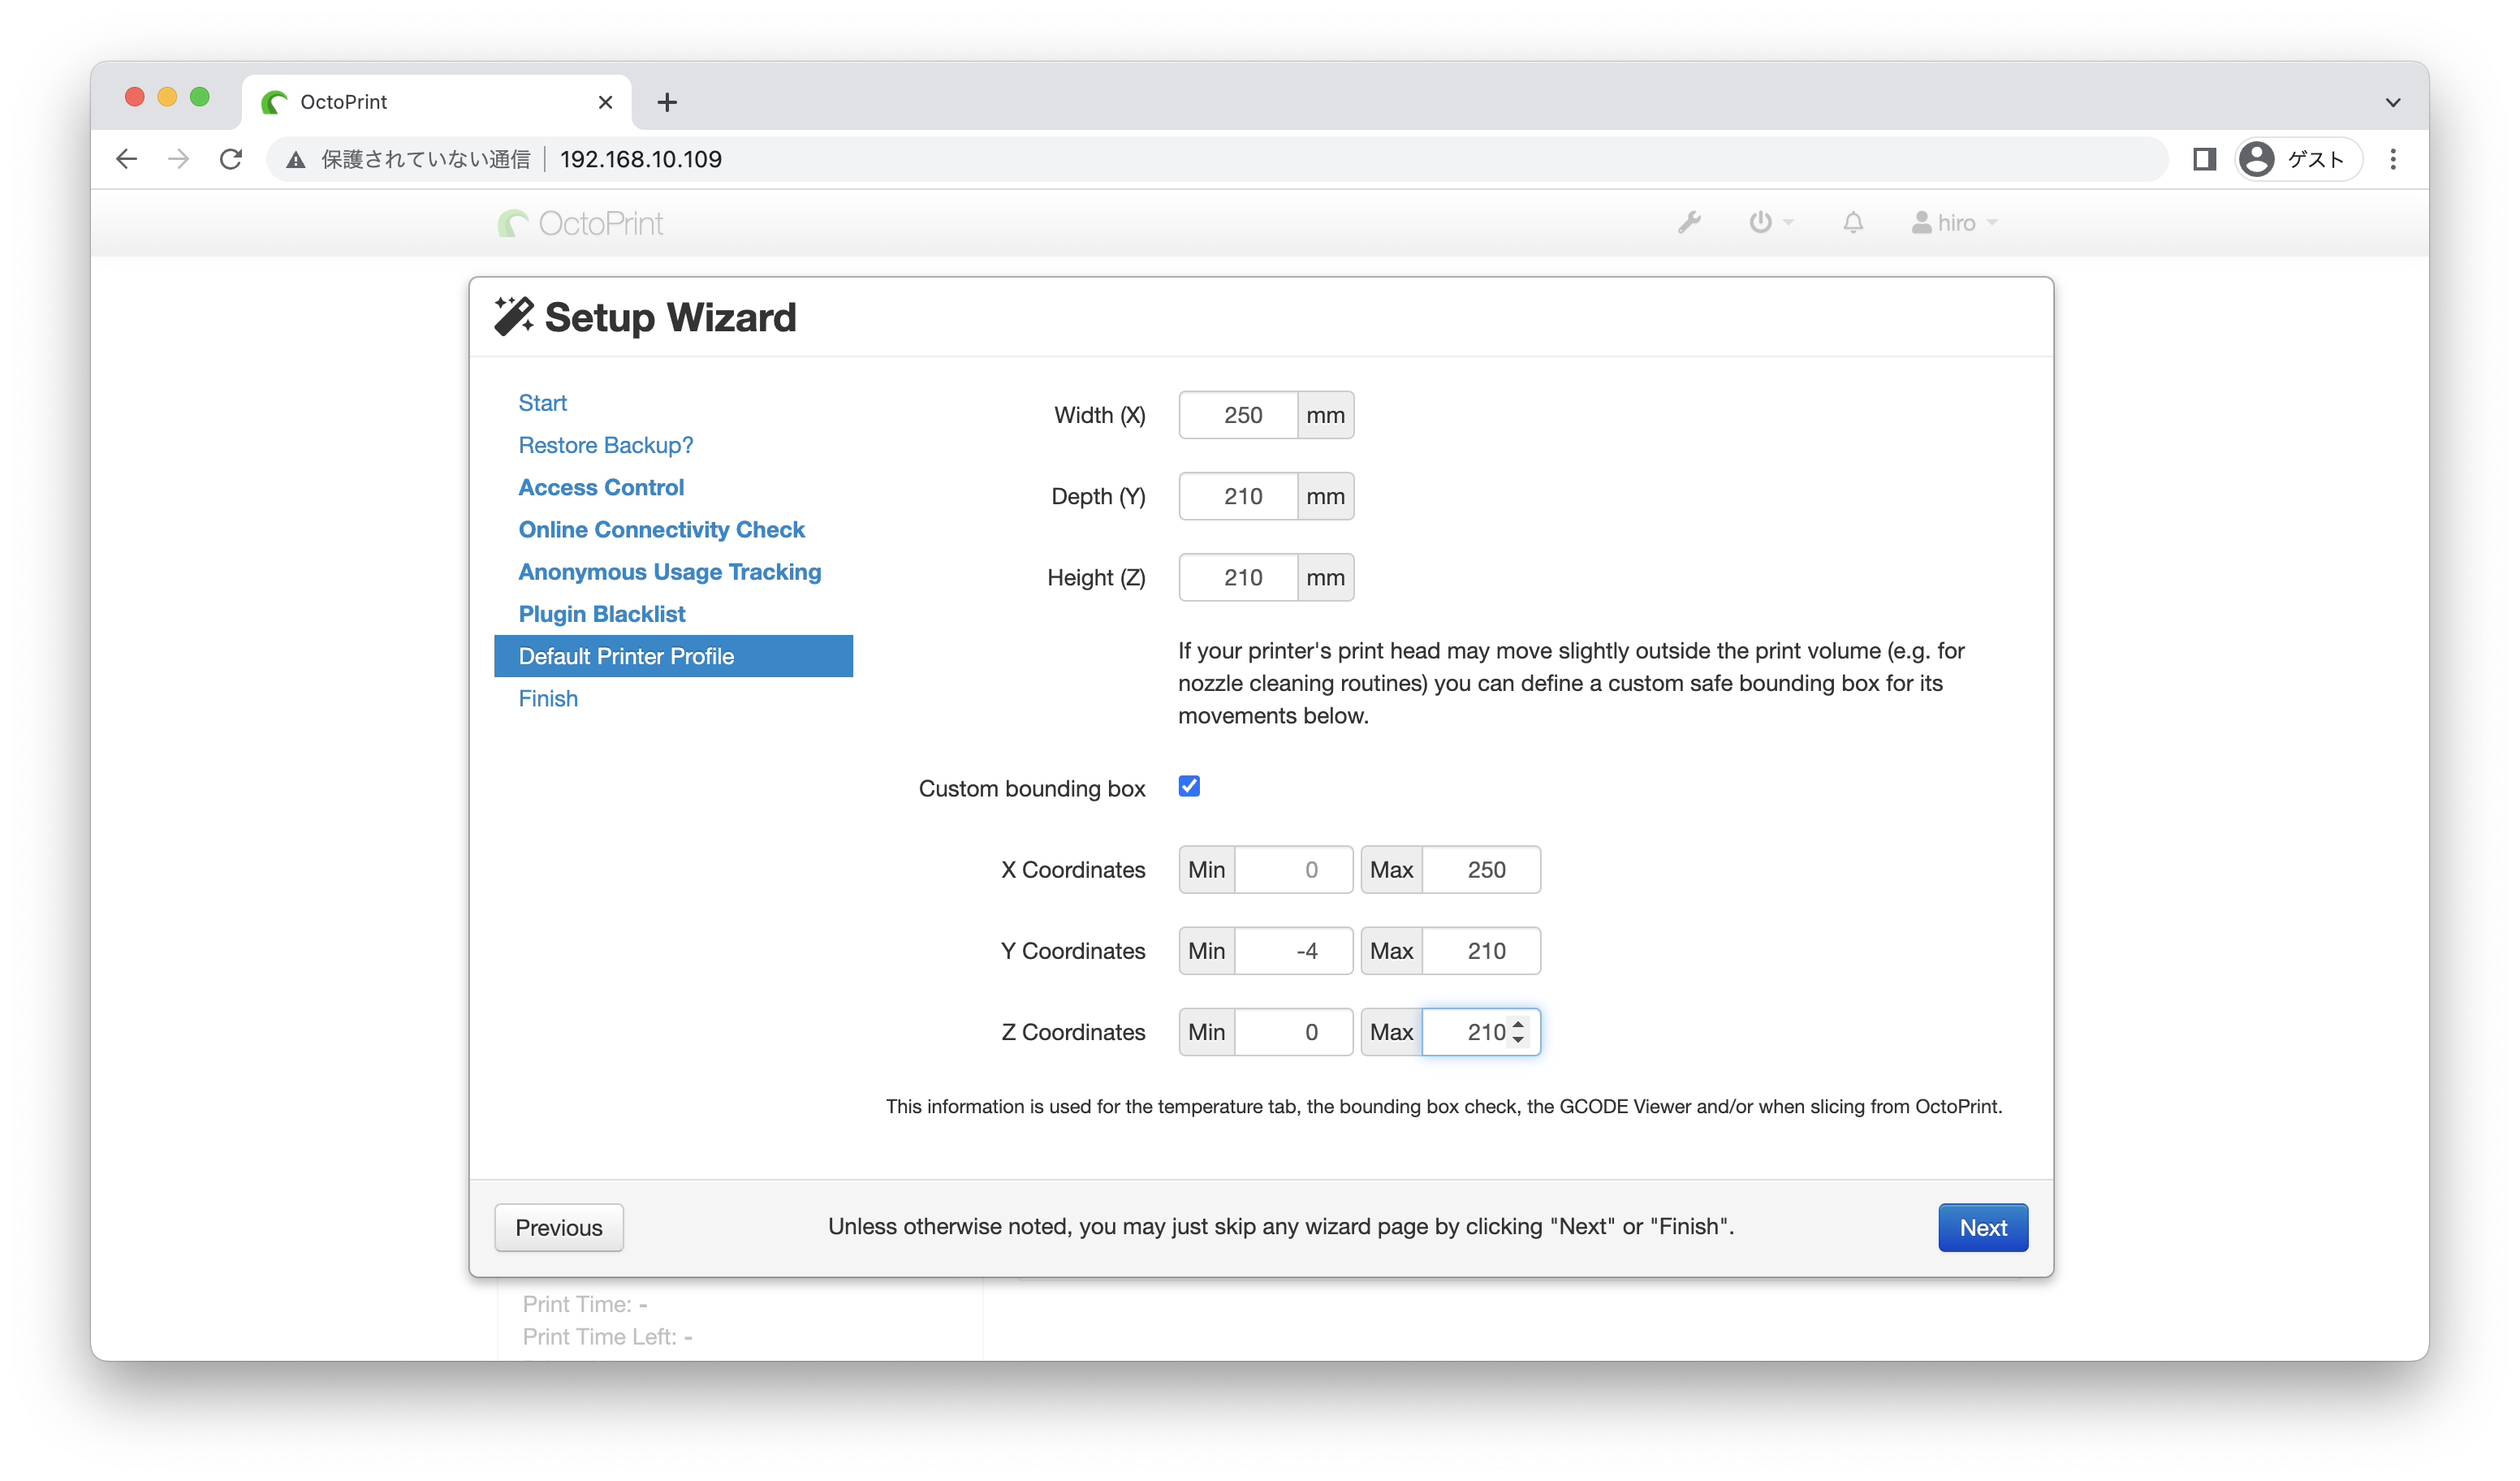
Task: Click the OctoPrint logo in navbar
Action: pos(580,223)
